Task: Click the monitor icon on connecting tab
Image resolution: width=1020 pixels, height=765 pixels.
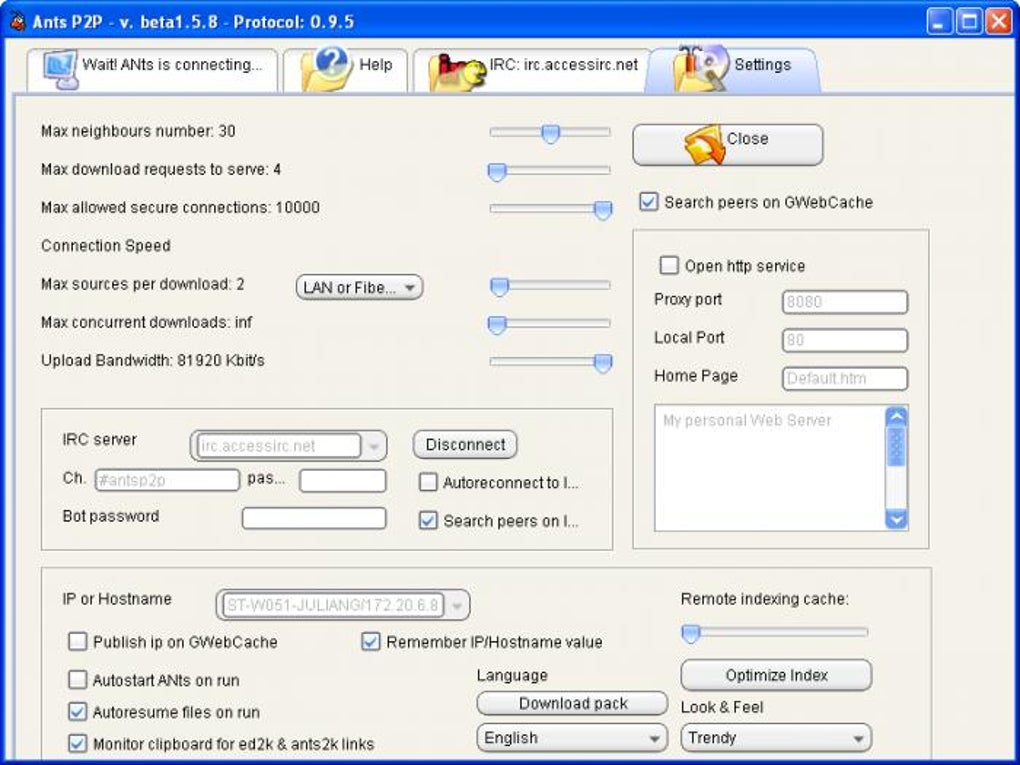Action: [x=60, y=69]
